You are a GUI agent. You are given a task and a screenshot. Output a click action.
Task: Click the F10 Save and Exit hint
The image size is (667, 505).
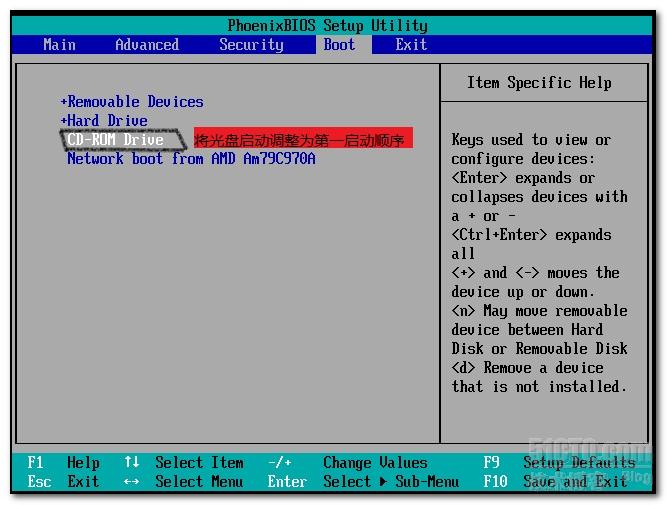pos(555,482)
